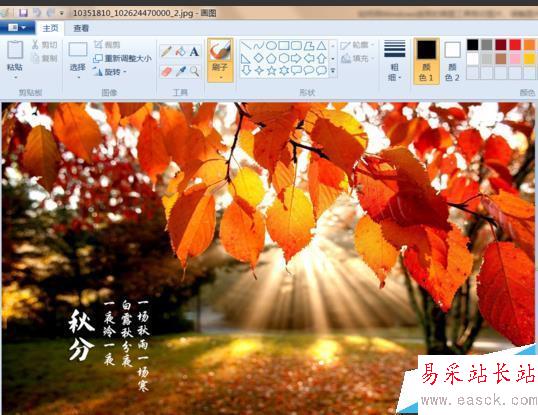Select 颜色 1 foreground color box
538x415 pixels.
[x=426, y=60]
